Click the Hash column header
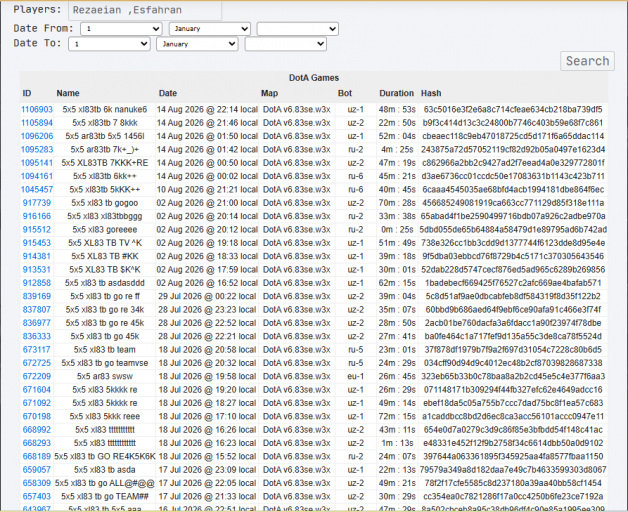628x512 pixels. [431, 93]
